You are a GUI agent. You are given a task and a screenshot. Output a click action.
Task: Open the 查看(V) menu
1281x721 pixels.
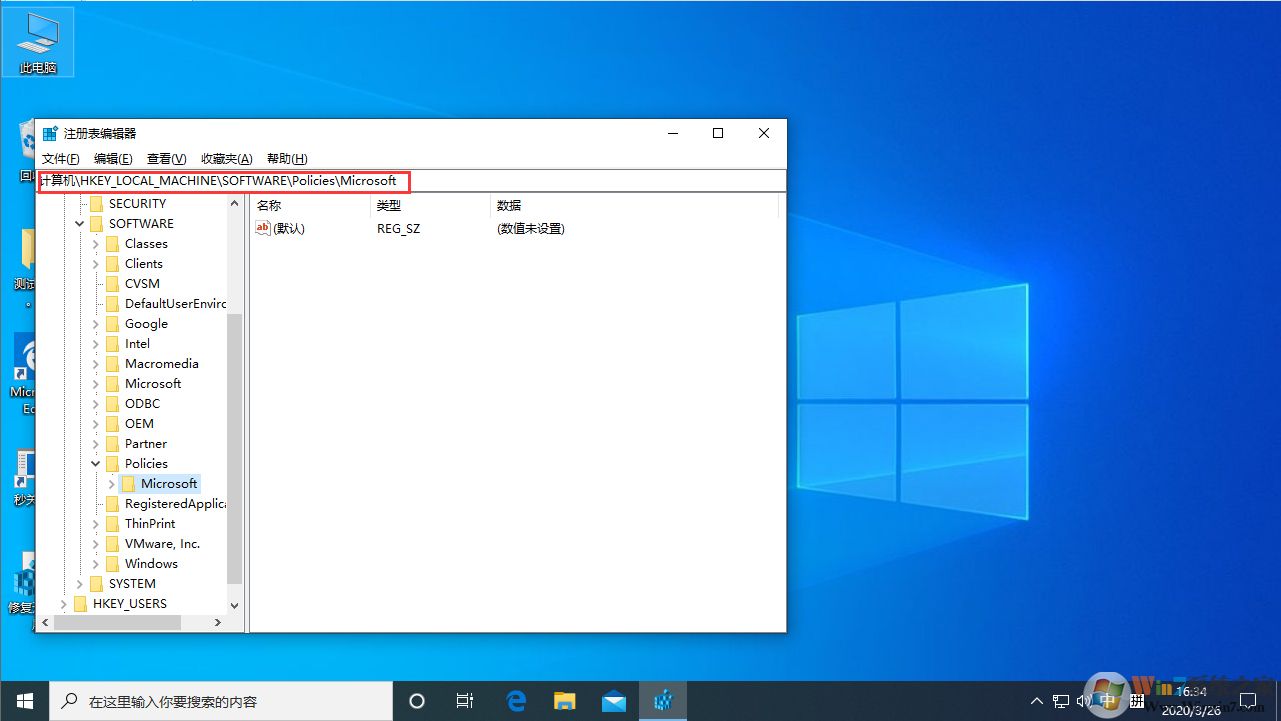(x=165, y=158)
